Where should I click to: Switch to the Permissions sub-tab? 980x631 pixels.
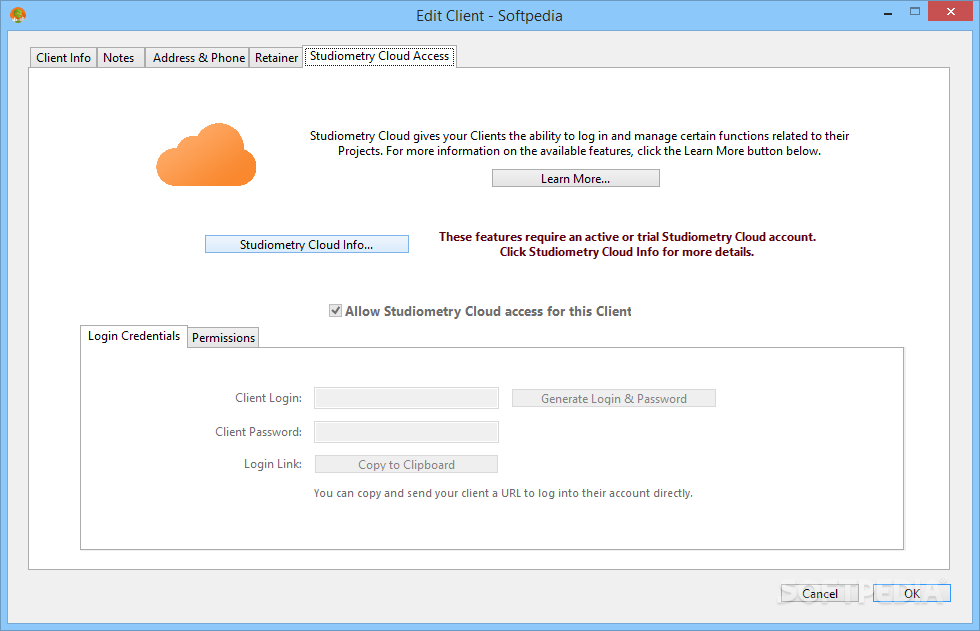coord(223,337)
